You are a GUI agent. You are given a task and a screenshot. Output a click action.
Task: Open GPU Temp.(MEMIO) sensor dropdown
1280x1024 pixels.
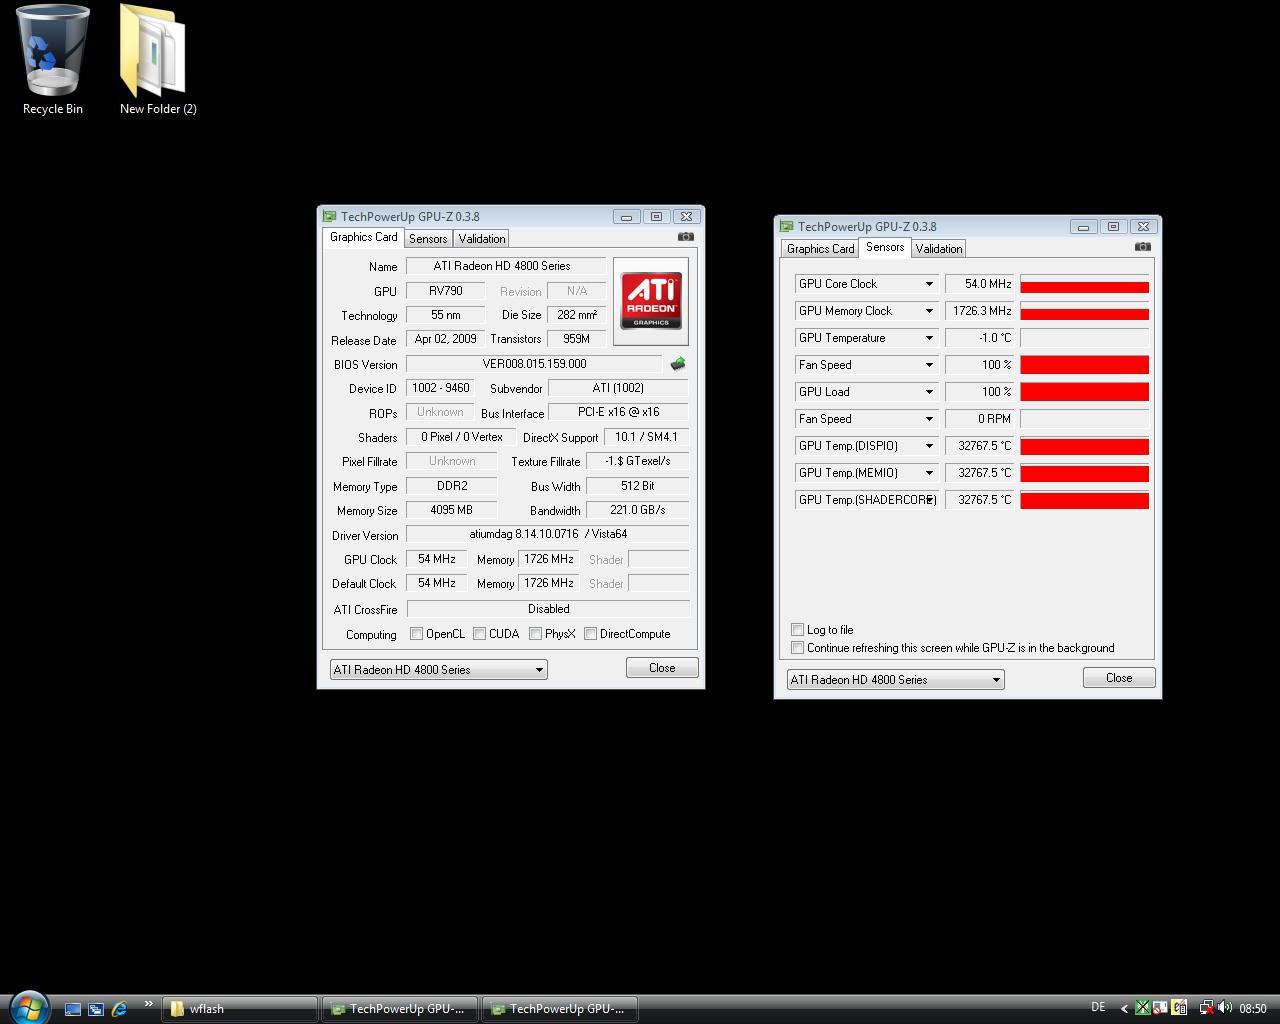point(928,473)
